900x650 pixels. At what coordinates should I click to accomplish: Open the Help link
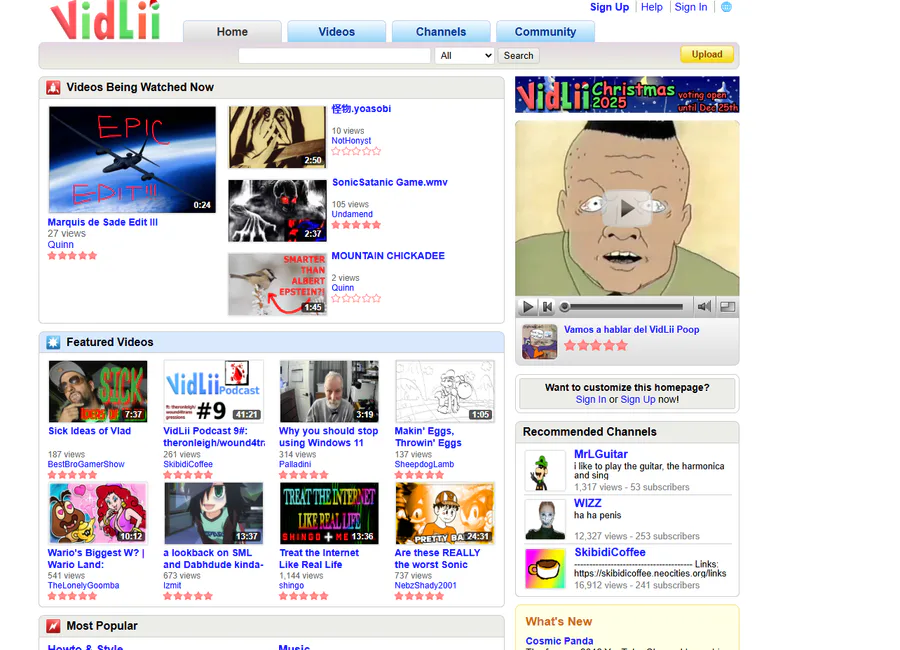651,7
